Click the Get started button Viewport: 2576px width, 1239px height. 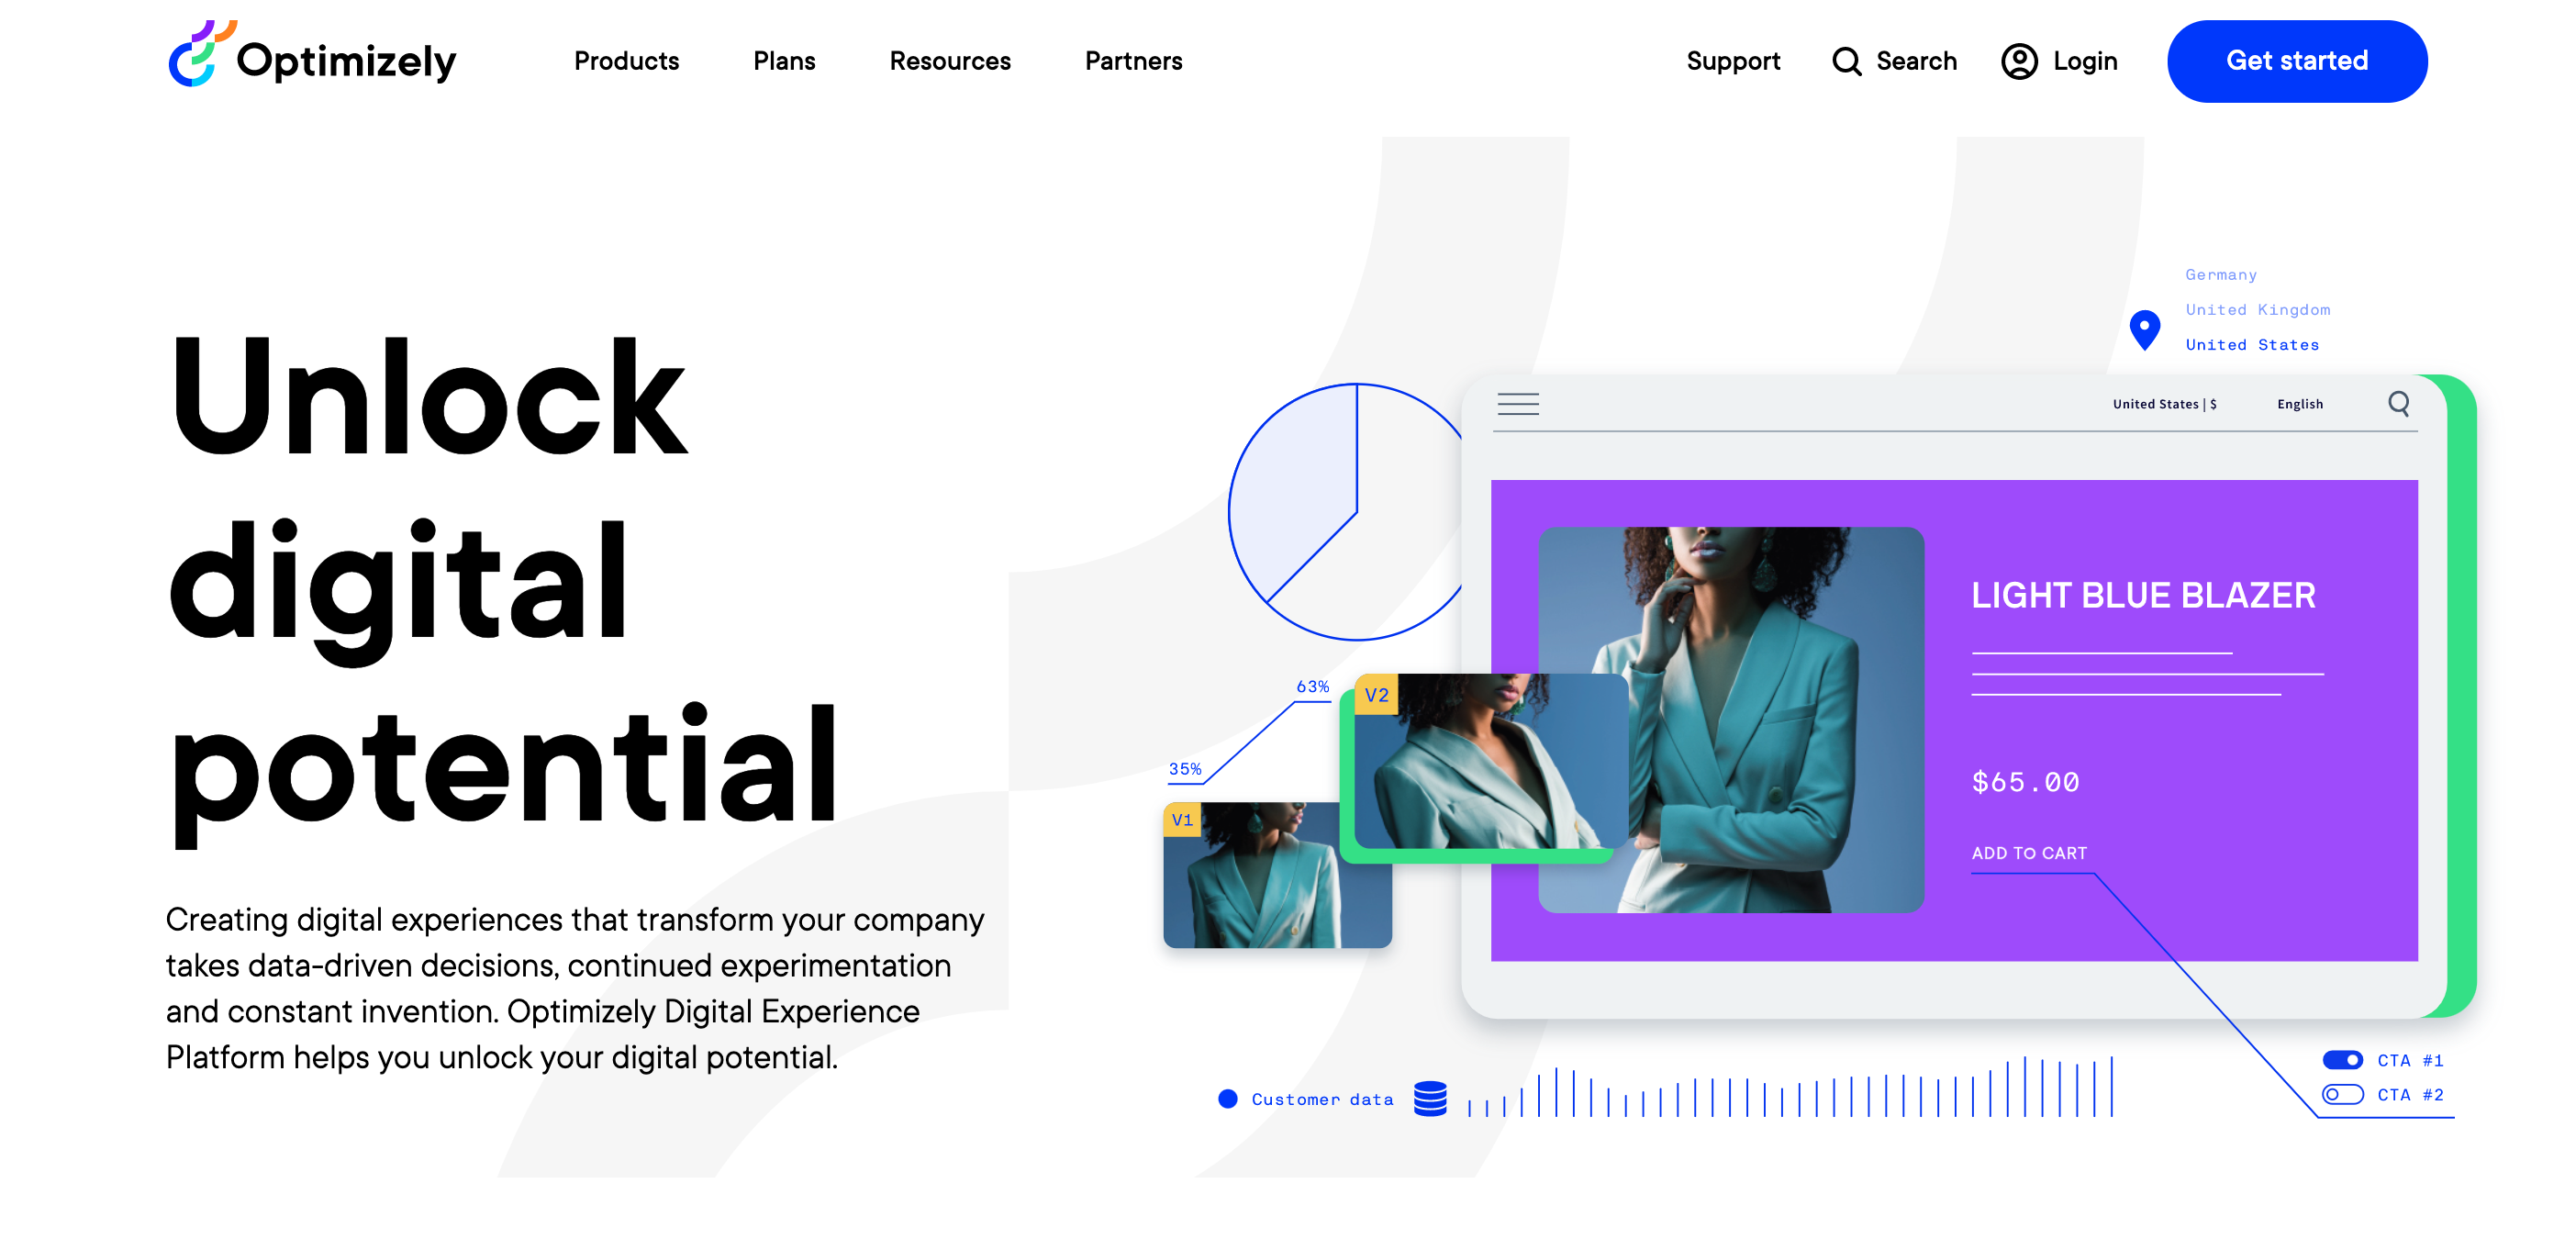2297,62
